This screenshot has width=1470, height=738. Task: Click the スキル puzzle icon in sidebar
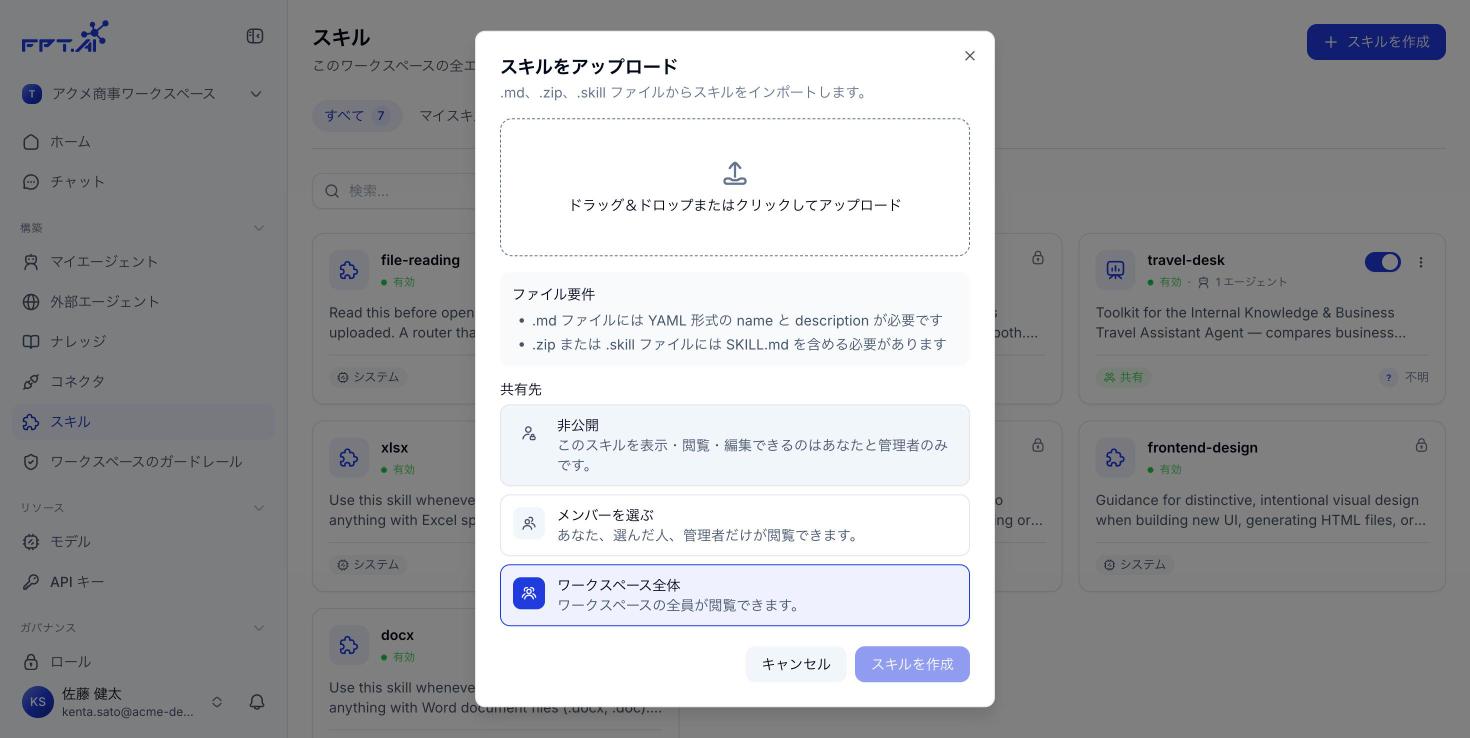[x=31, y=422]
